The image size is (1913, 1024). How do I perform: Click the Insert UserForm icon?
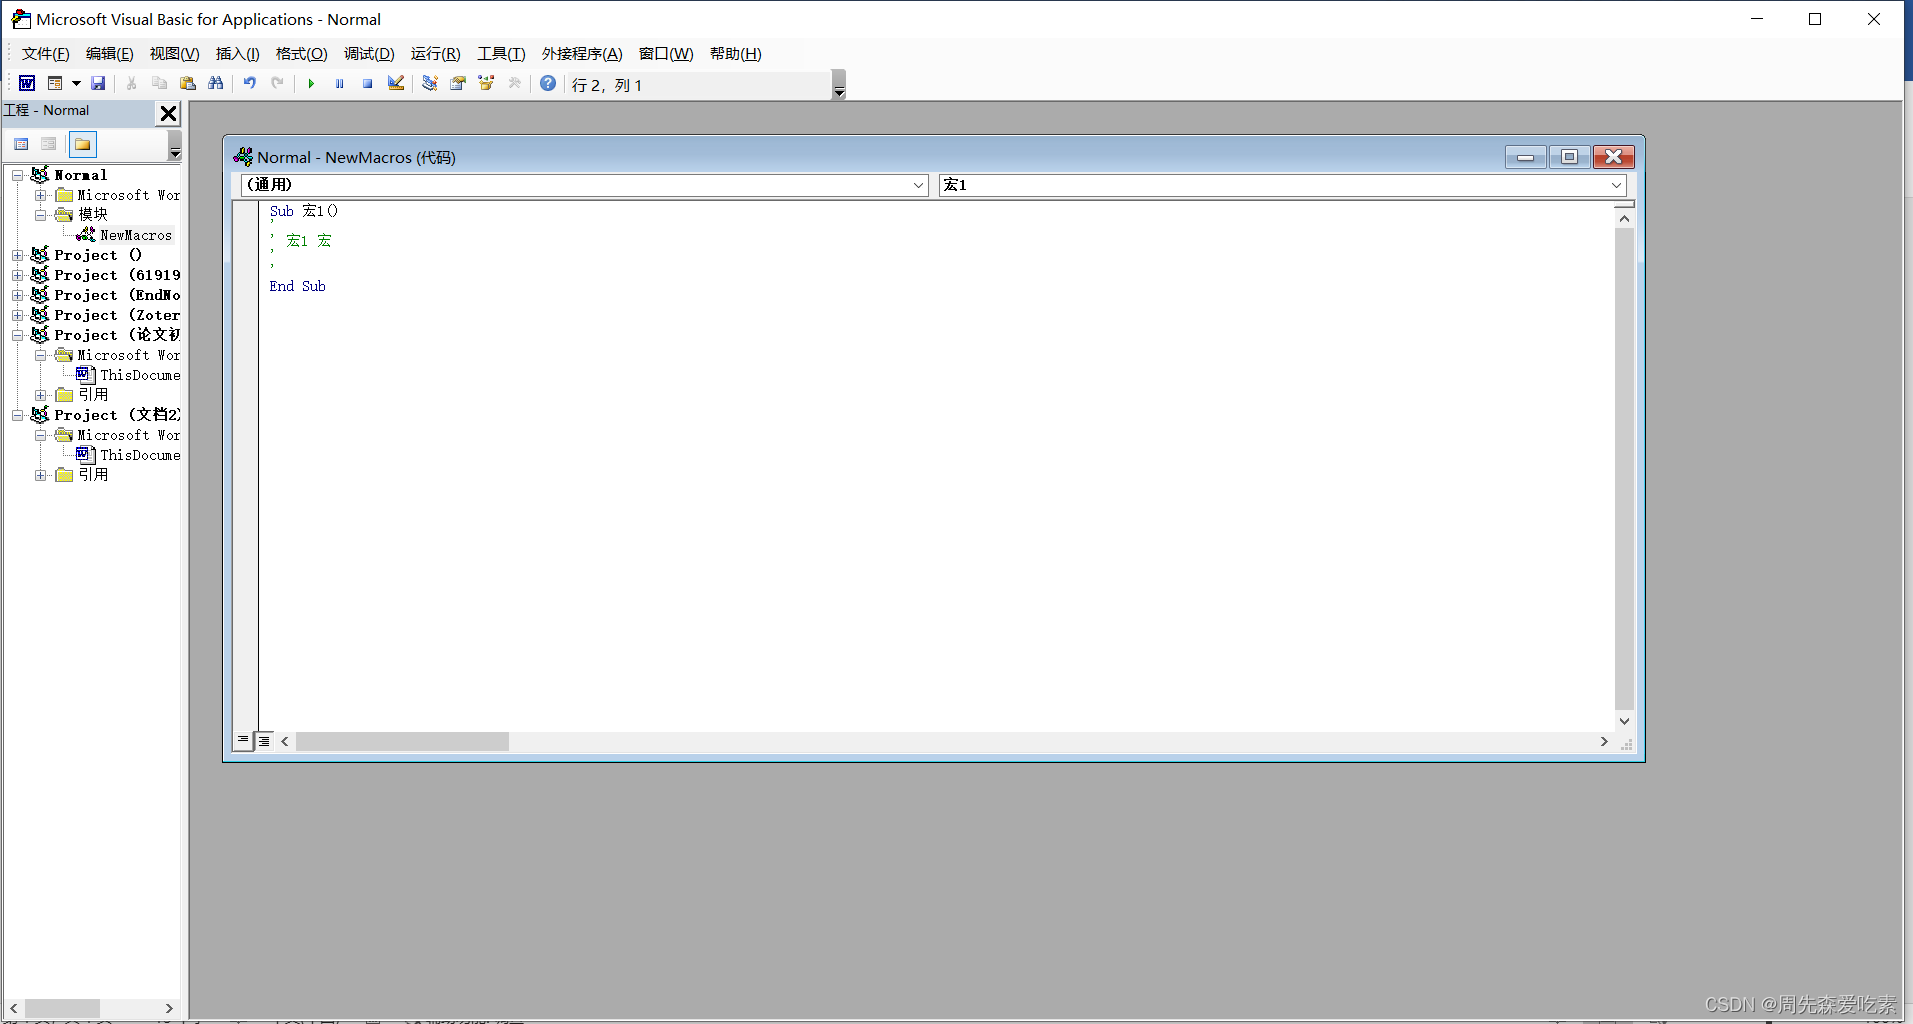pos(55,83)
